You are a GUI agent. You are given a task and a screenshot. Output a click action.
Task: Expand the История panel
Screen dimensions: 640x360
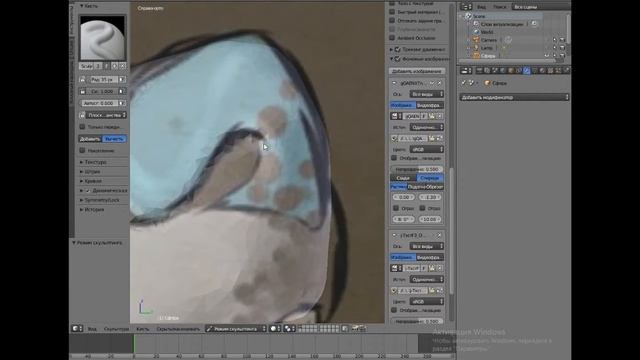(94, 209)
